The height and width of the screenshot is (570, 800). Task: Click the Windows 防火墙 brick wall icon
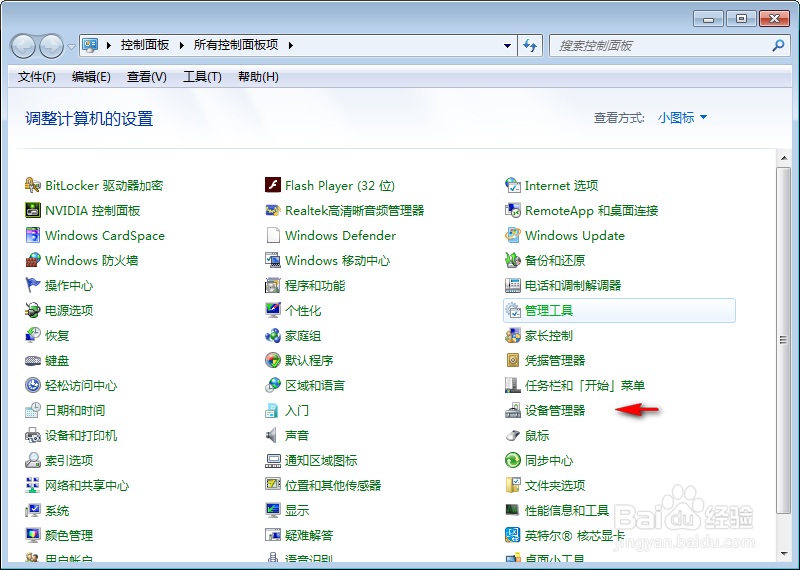coord(33,260)
